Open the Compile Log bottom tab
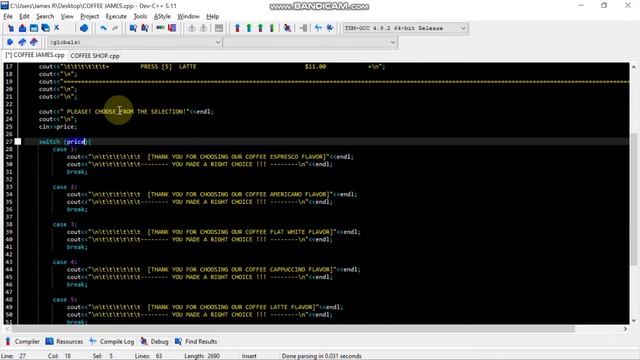Screen dimensions: 640x360 111,341
